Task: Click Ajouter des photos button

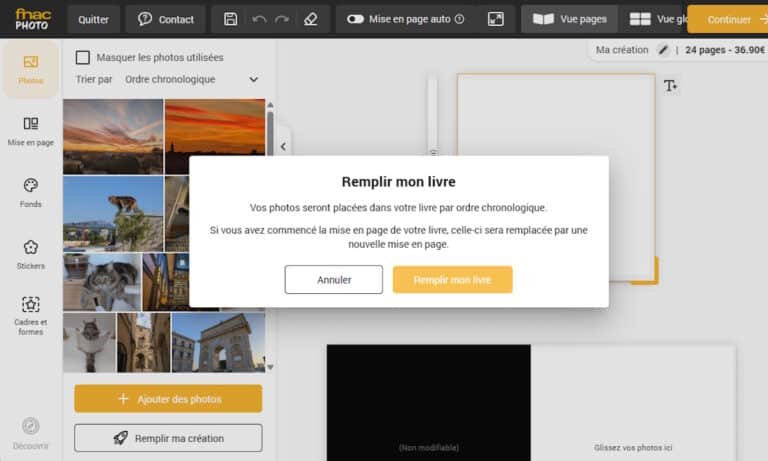Action: pyautogui.click(x=168, y=399)
